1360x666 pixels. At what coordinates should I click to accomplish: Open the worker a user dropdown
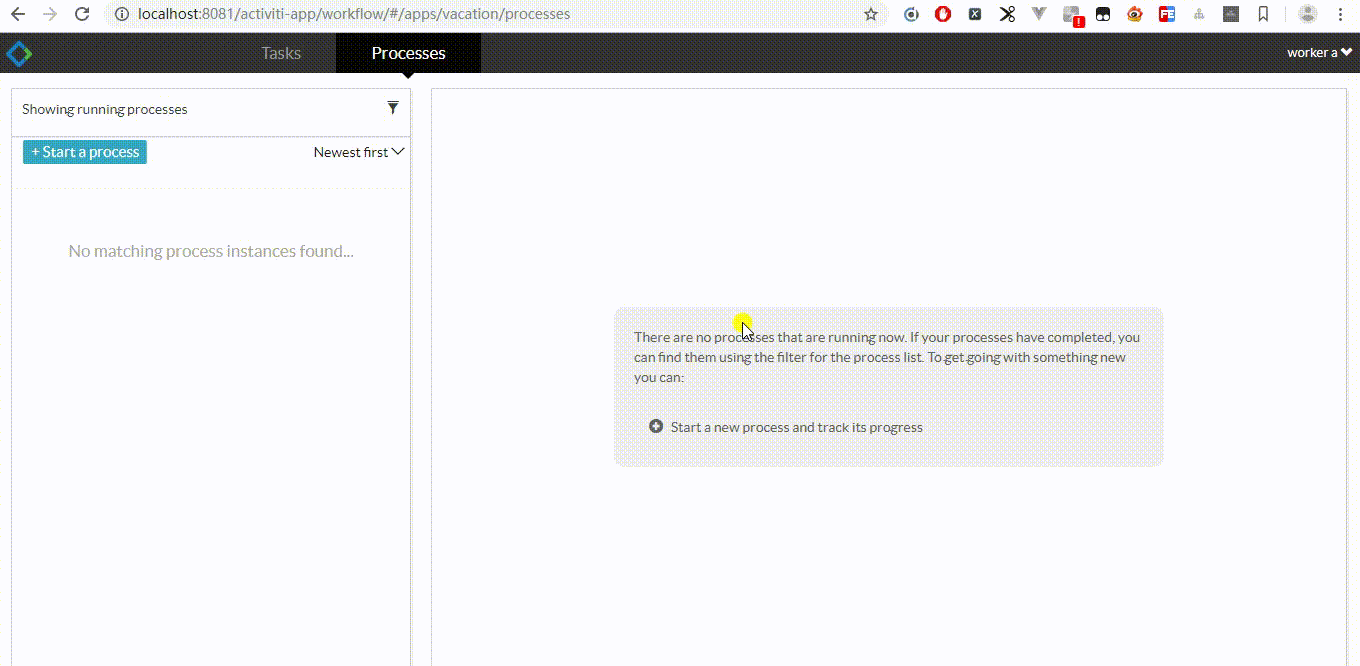tap(1319, 53)
